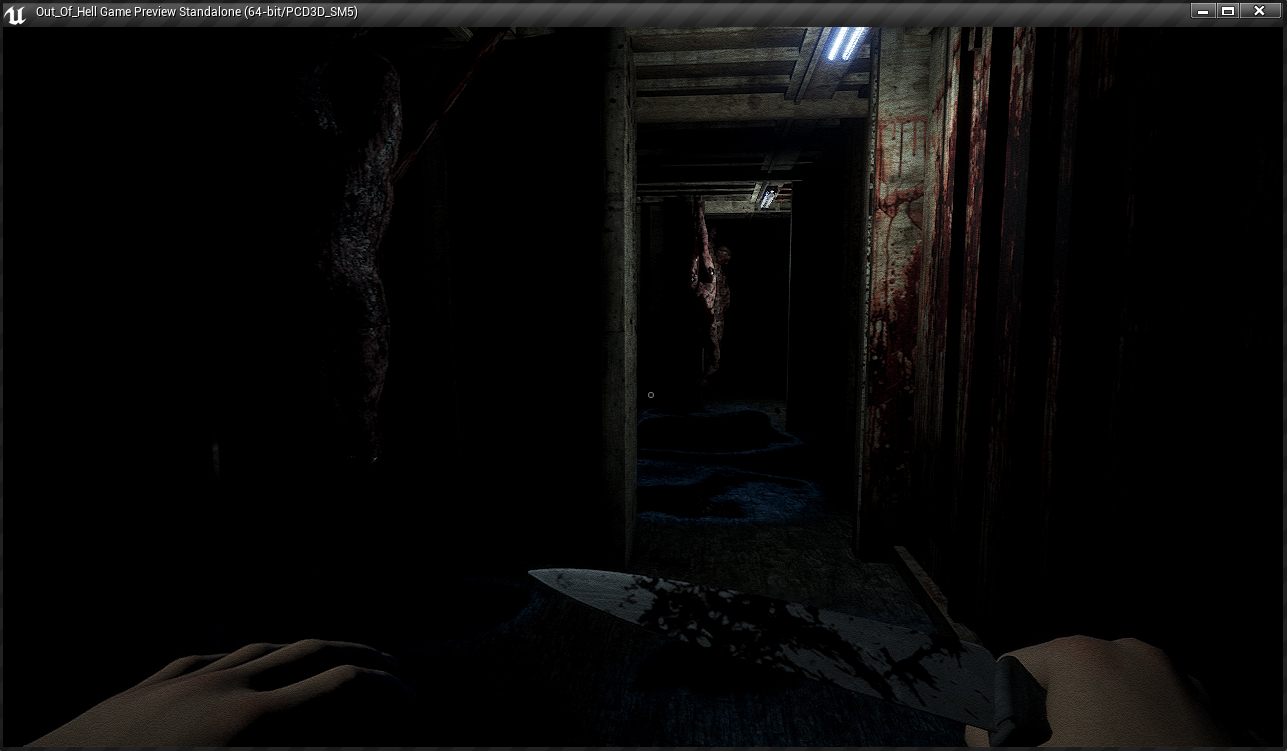1287x751 pixels.
Task: Click the hanging carcass in the corridor
Action: 710,290
